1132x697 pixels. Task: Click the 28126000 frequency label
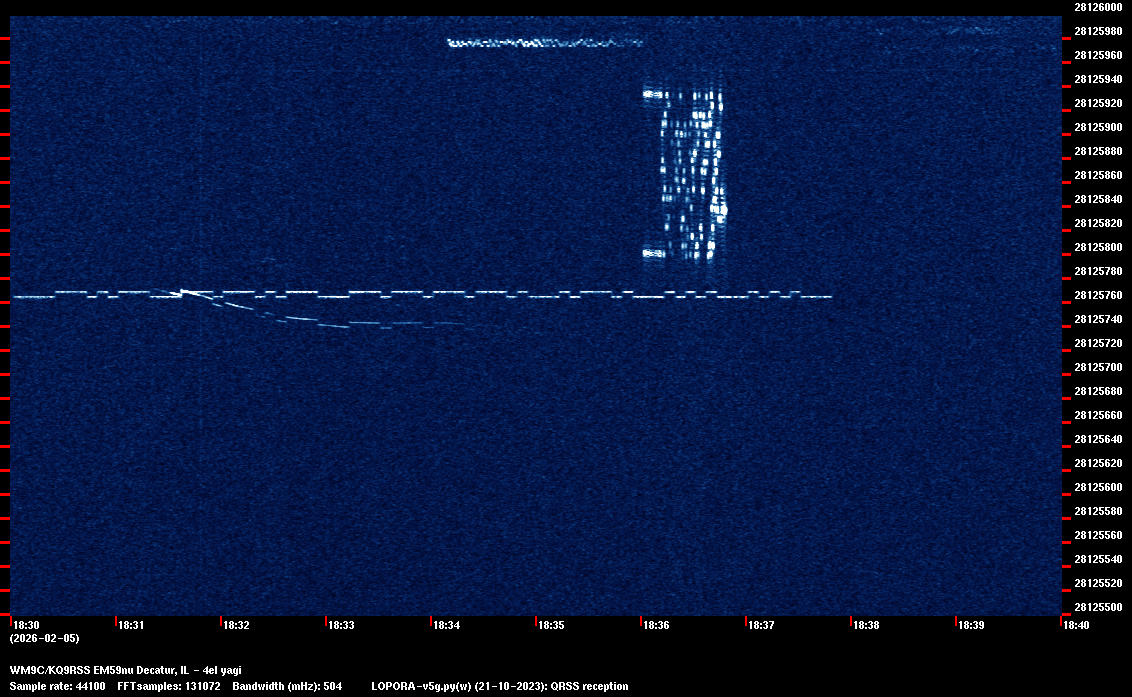[x=1097, y=7]
